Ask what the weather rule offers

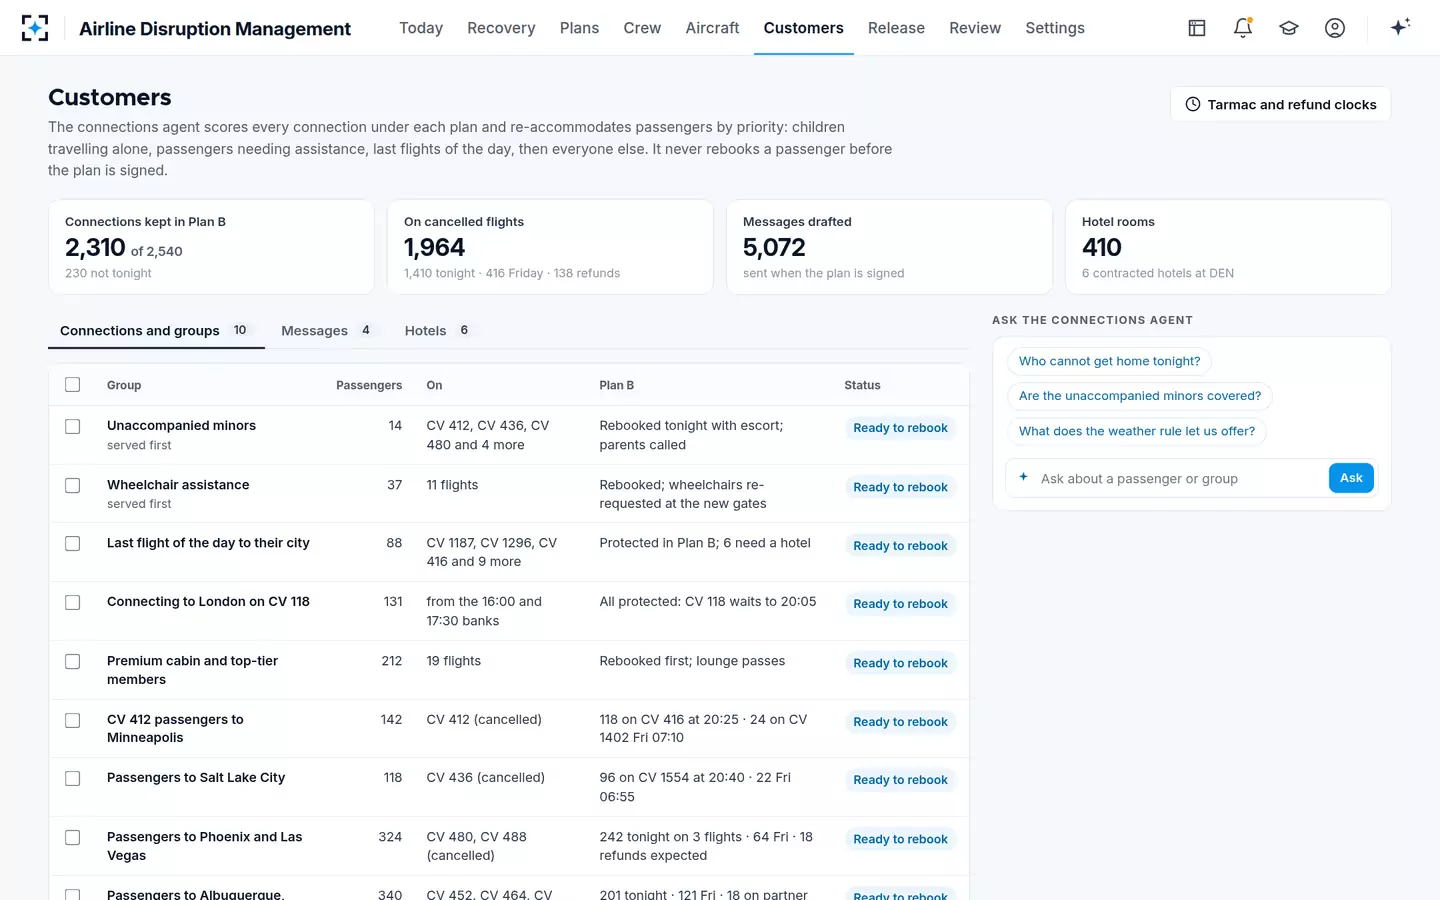tap(1137, 431)
